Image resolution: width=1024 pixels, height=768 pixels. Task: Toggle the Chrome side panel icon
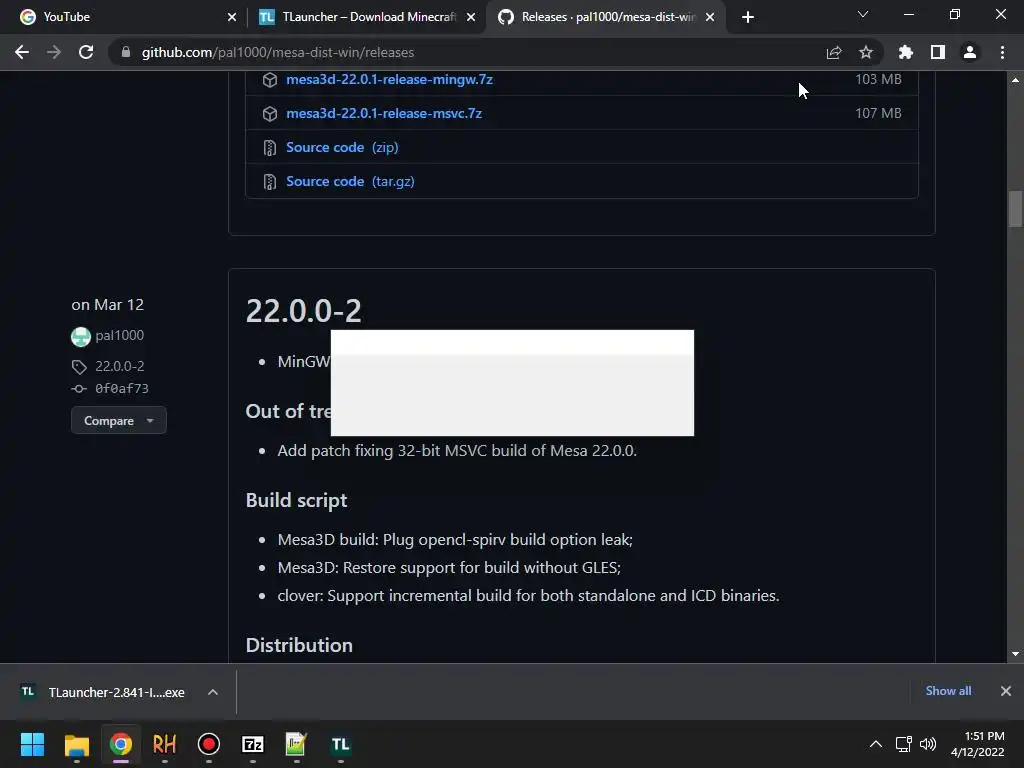[x=938, y=52]
